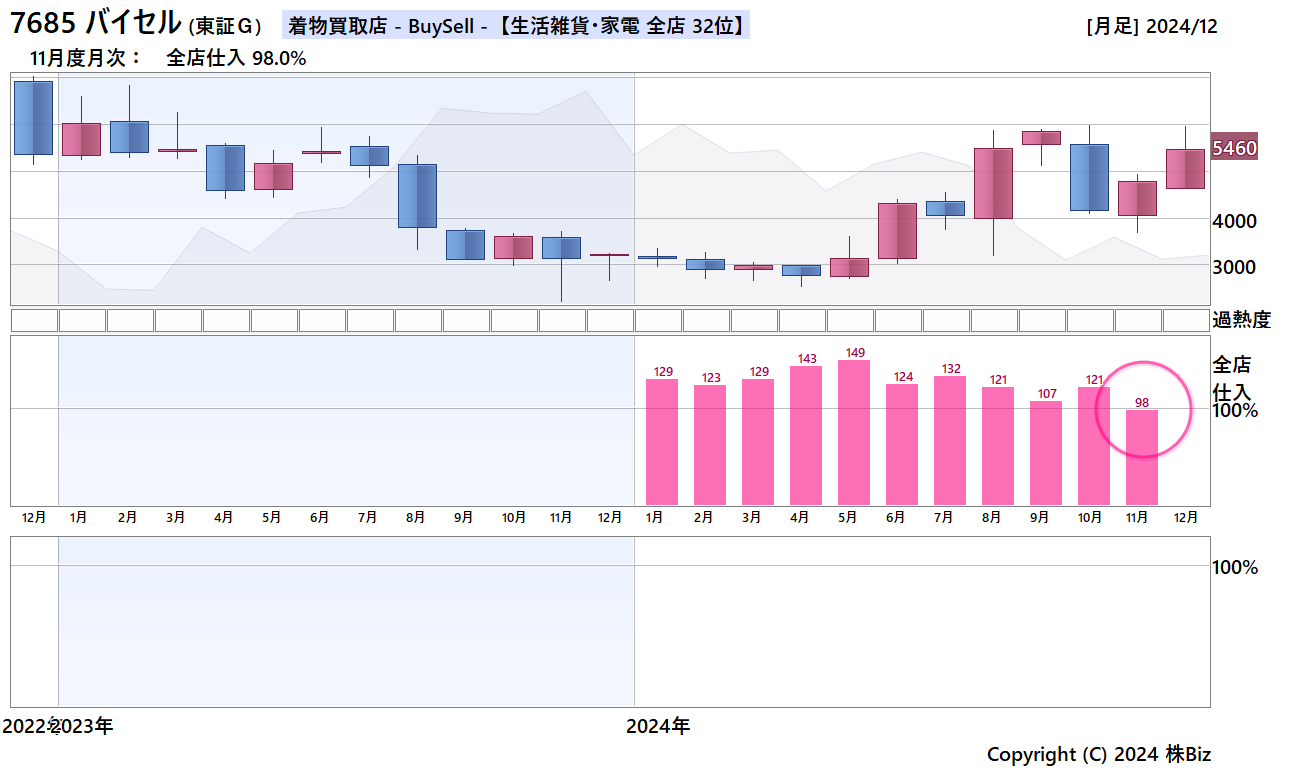Click the 月足 2024/12 period label
Screen dimensions: 1300x770
(x=1152, y=27)
